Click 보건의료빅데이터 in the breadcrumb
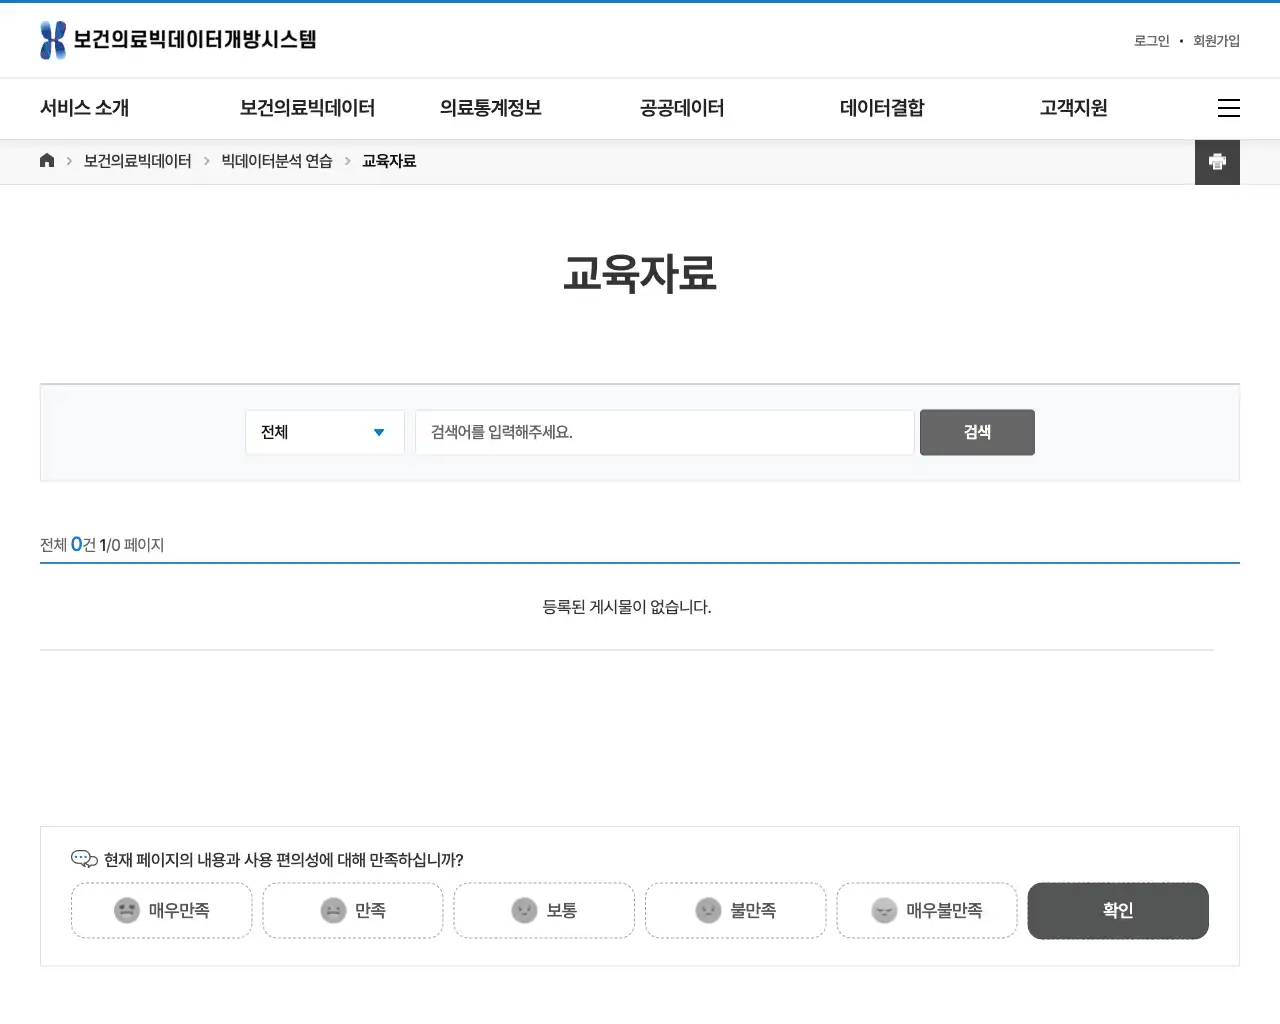The height and width of the screenshot is (1024, 1280). coord(138,161)
